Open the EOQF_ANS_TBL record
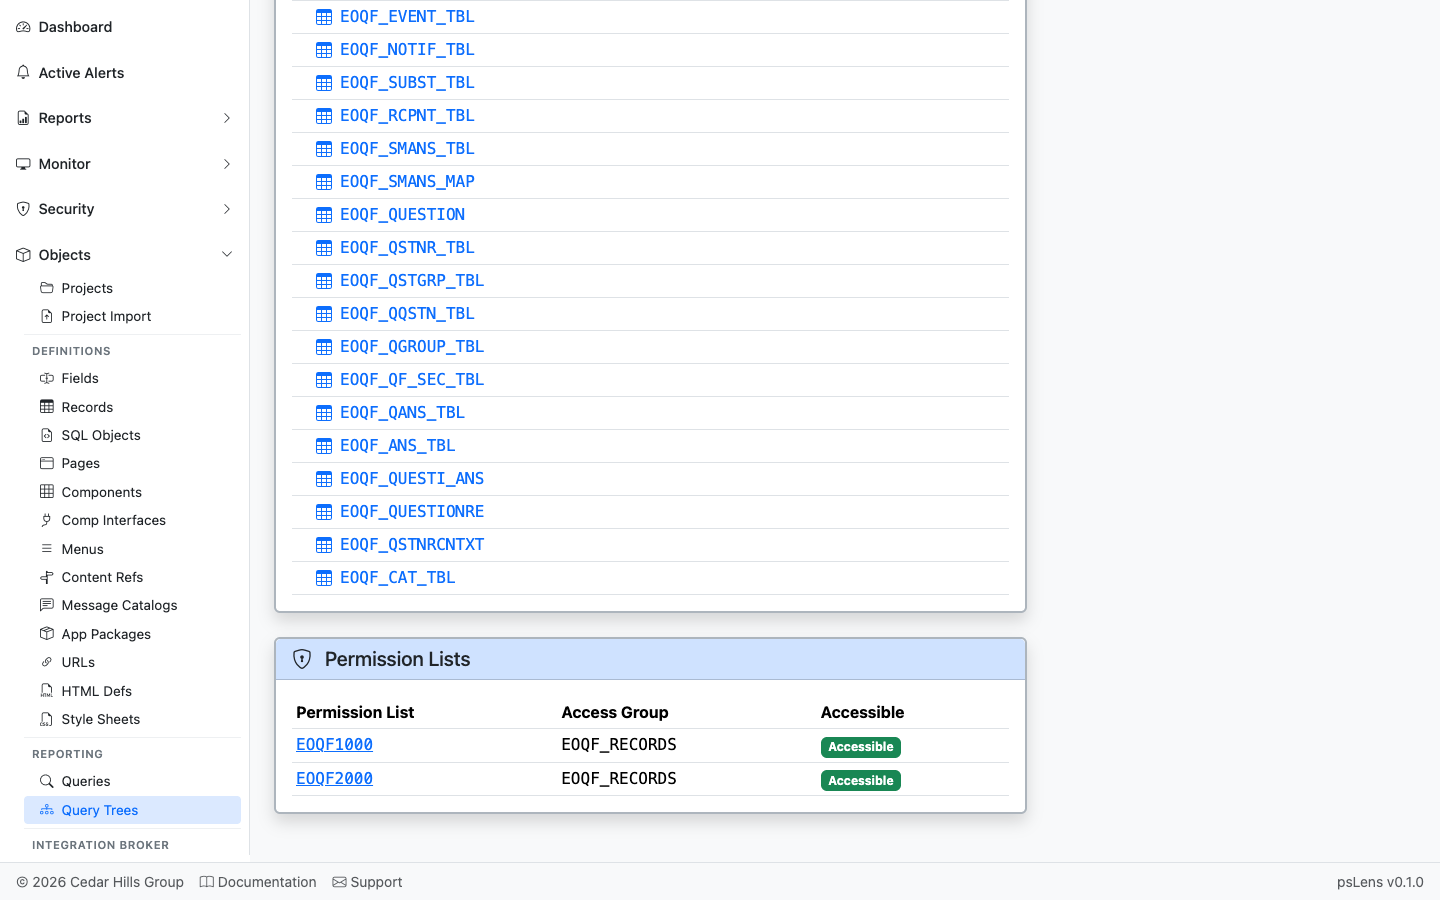This screenshot has height=900, width=1440. coord(397,445)
